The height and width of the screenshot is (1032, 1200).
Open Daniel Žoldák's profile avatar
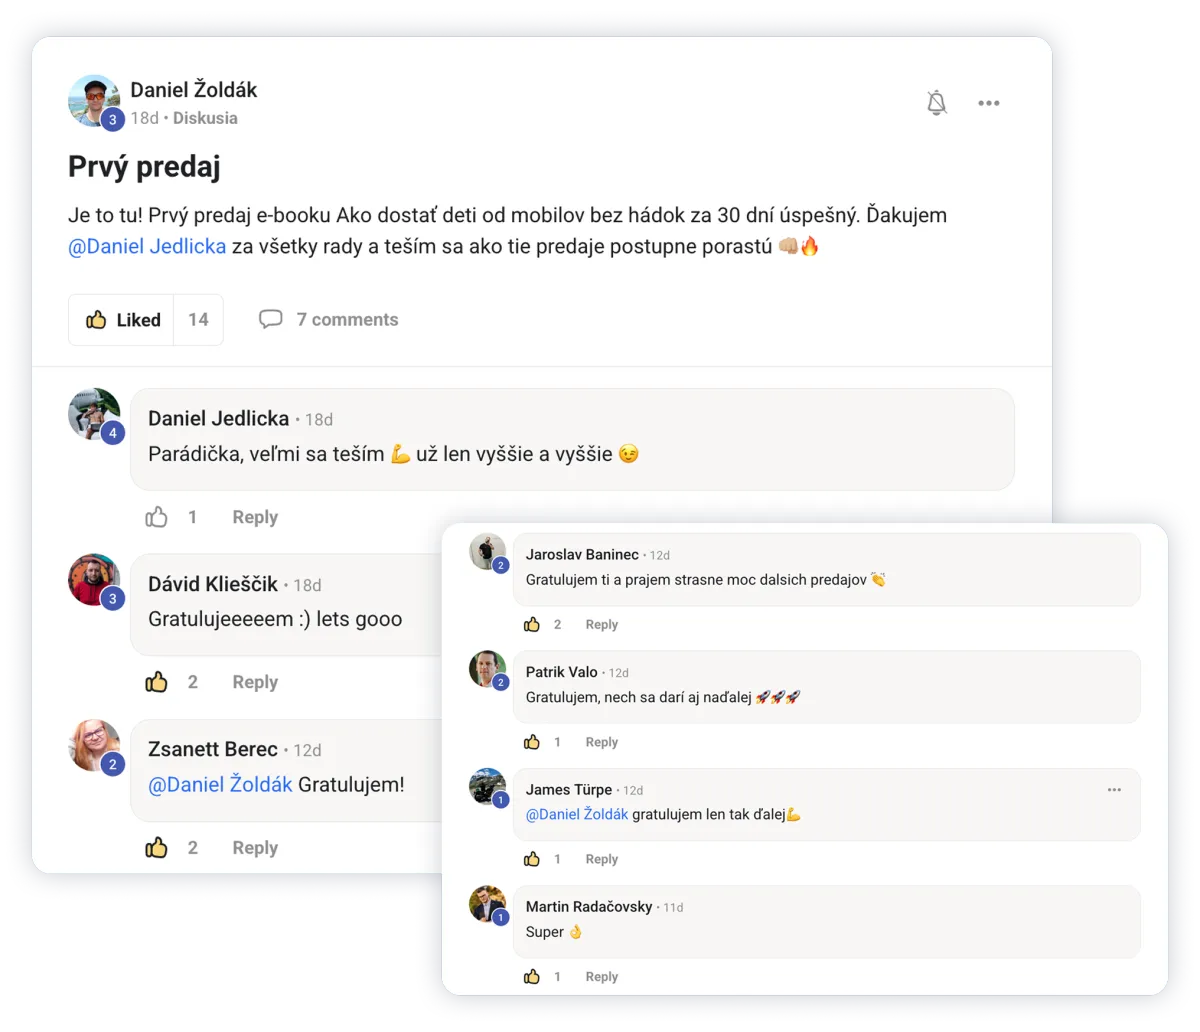pos(94,101)
